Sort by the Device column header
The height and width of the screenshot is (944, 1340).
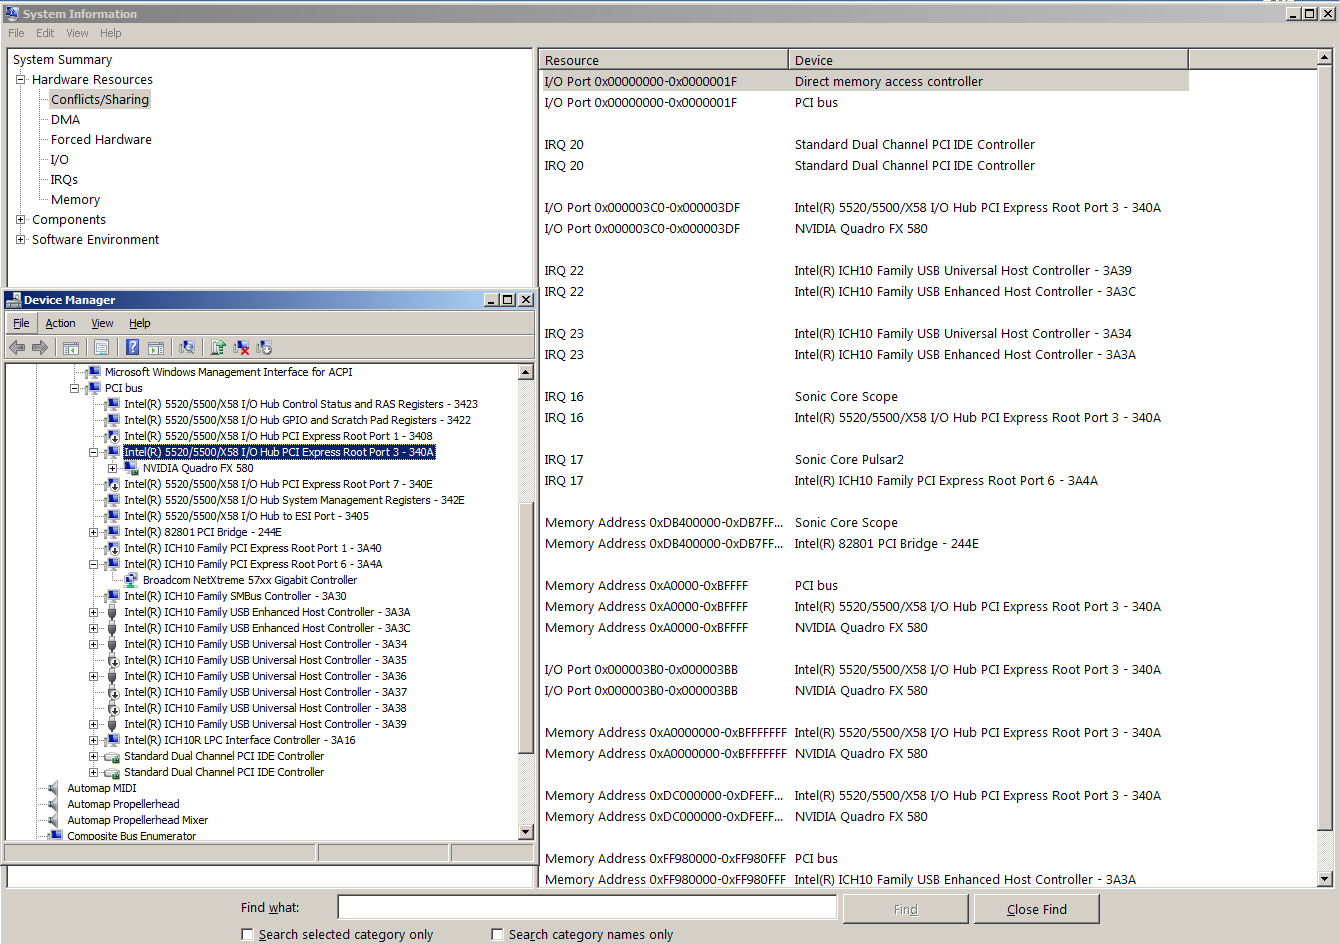[988, 60]
